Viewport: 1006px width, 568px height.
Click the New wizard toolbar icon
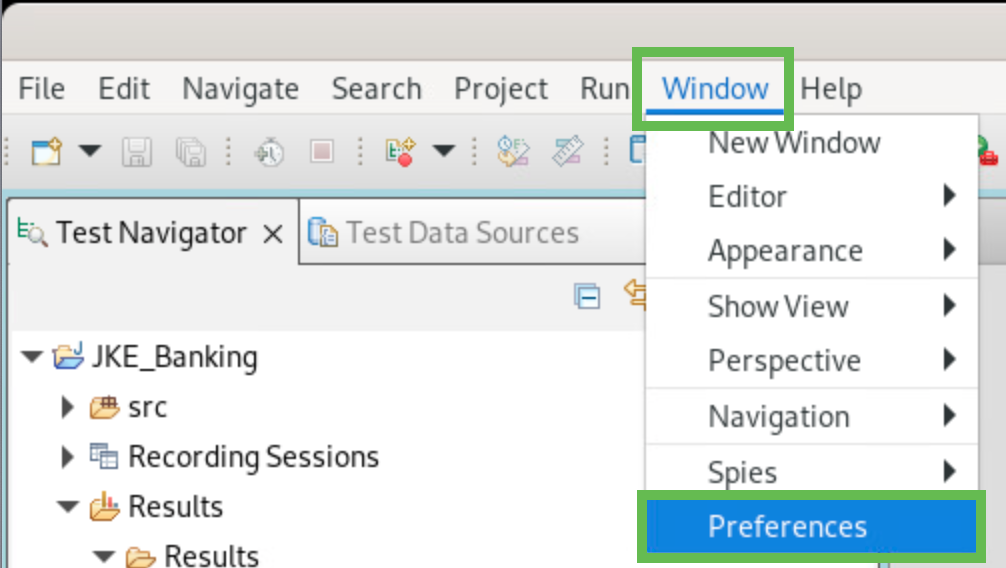(47, 152)
